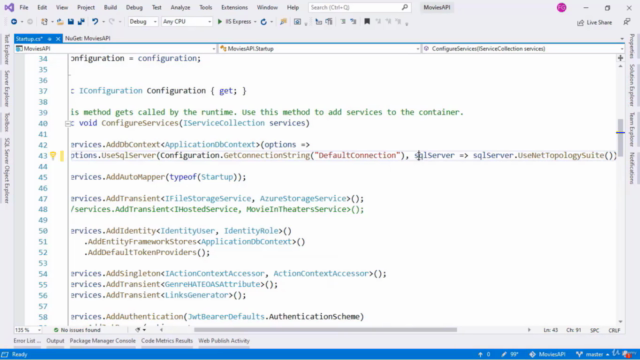This screenshot has width=640, height=360.
Task: Click the user account avatar icon
Action: click(562, 7)
